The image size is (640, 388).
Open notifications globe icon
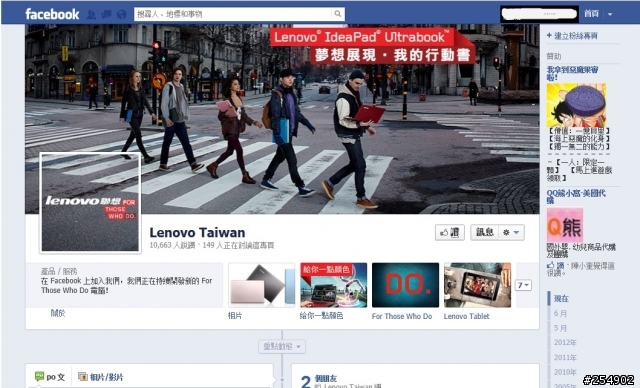coord(121,14)
